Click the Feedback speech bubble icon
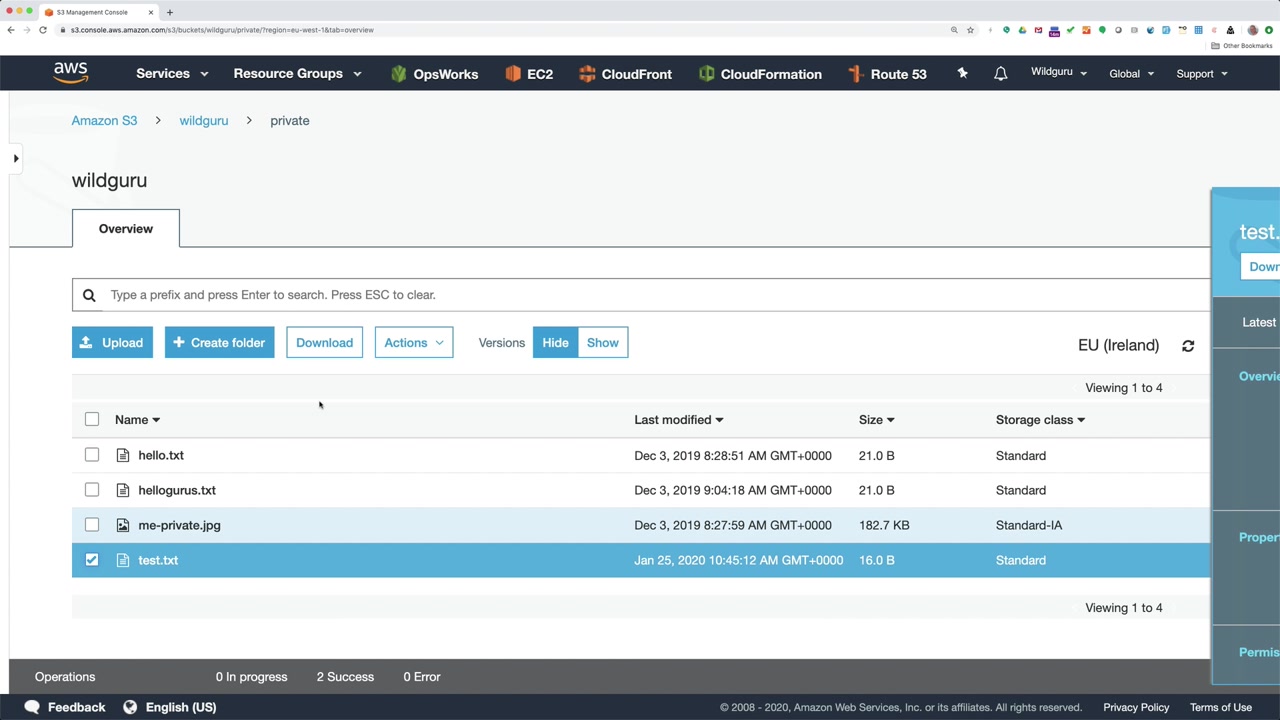Screen dimensions: 1280x720 32,707
